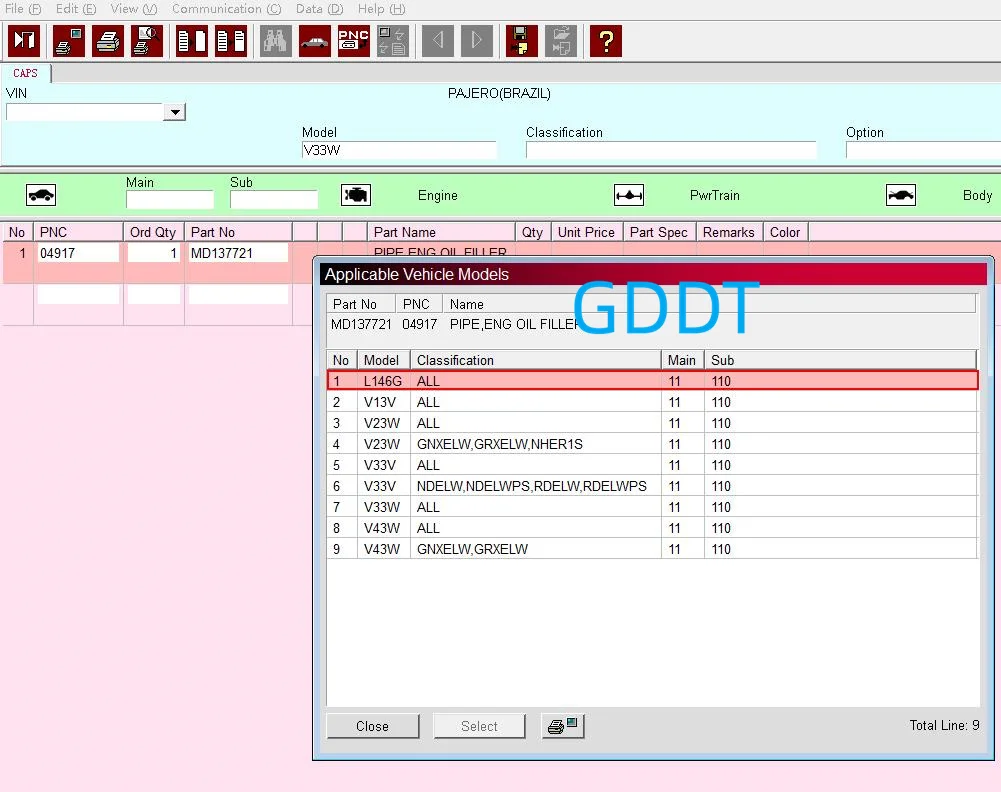Click the Body group car icon
This screenshot has height=792, width=1001.
901,195
